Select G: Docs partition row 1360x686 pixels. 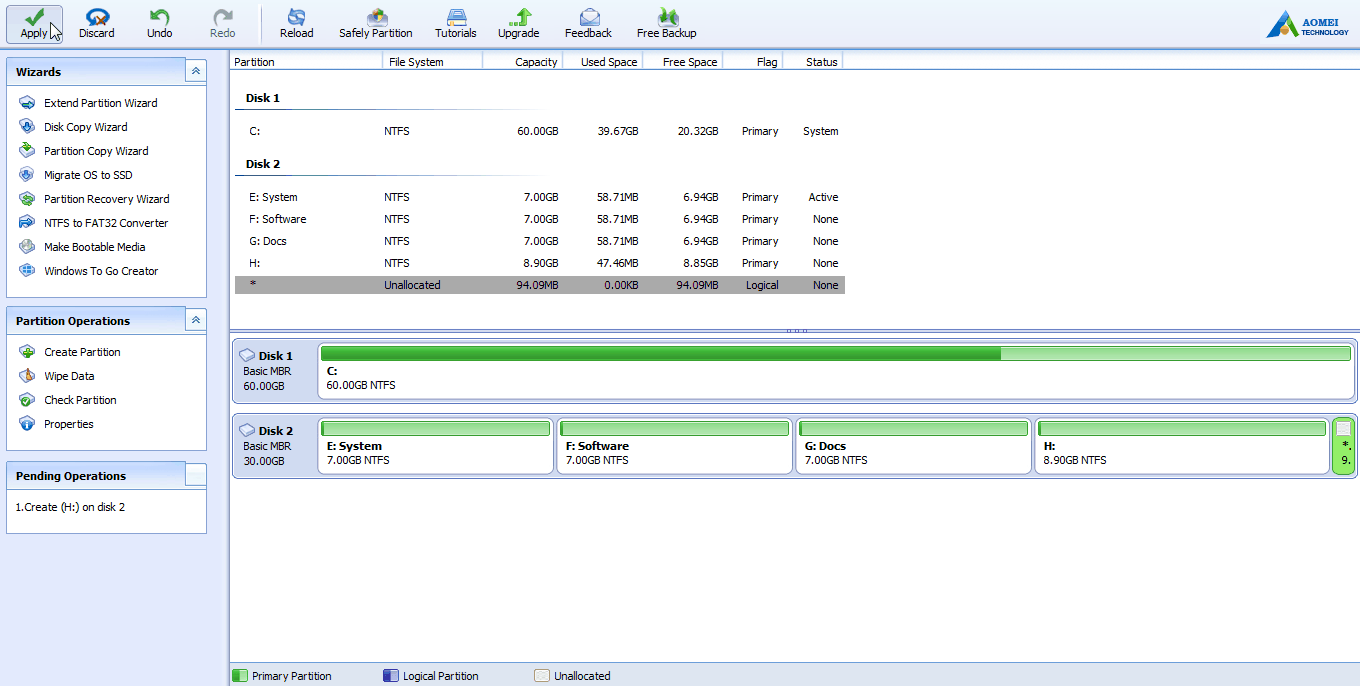(540, 241)
